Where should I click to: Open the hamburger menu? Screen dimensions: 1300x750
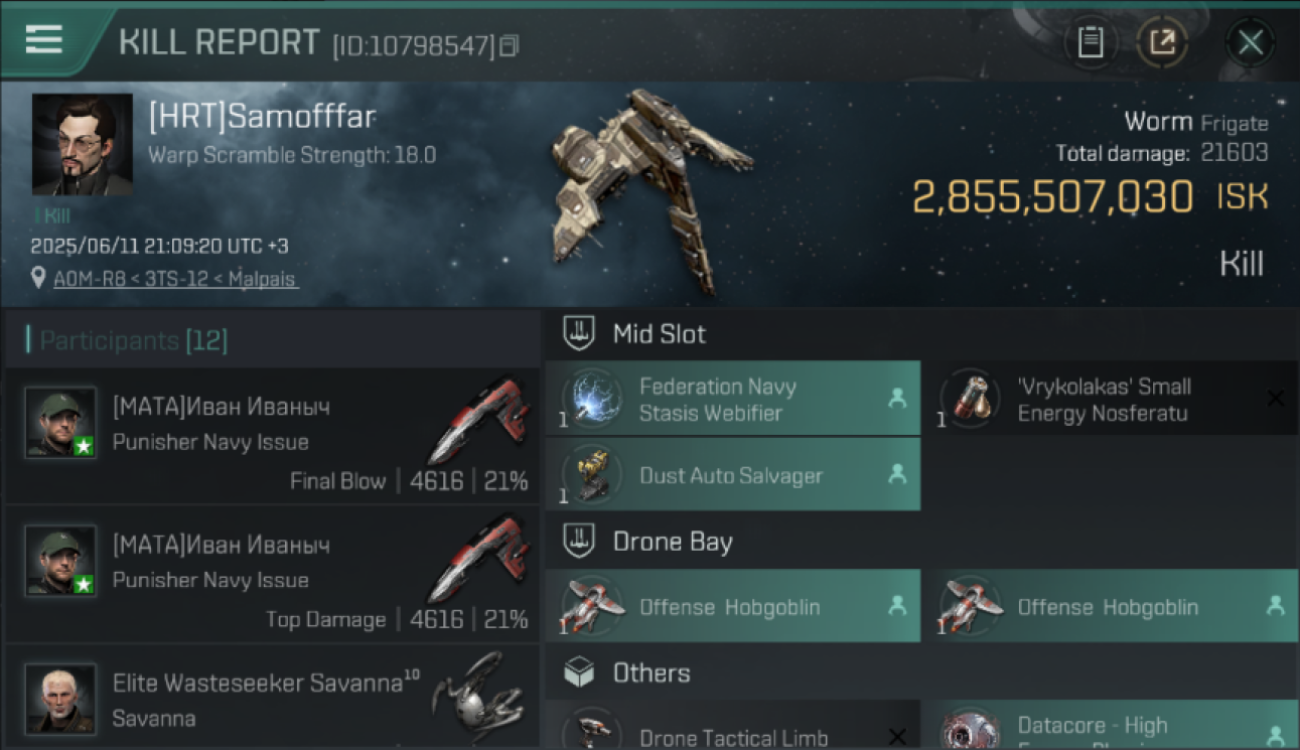coord(44,40)
